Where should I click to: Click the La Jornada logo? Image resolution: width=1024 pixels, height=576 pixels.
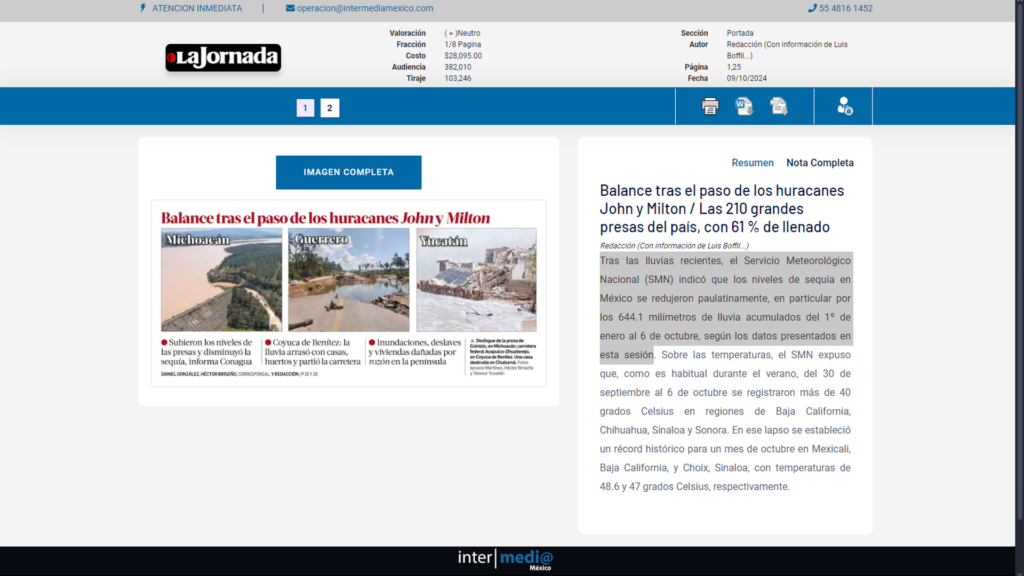[223, 57]
